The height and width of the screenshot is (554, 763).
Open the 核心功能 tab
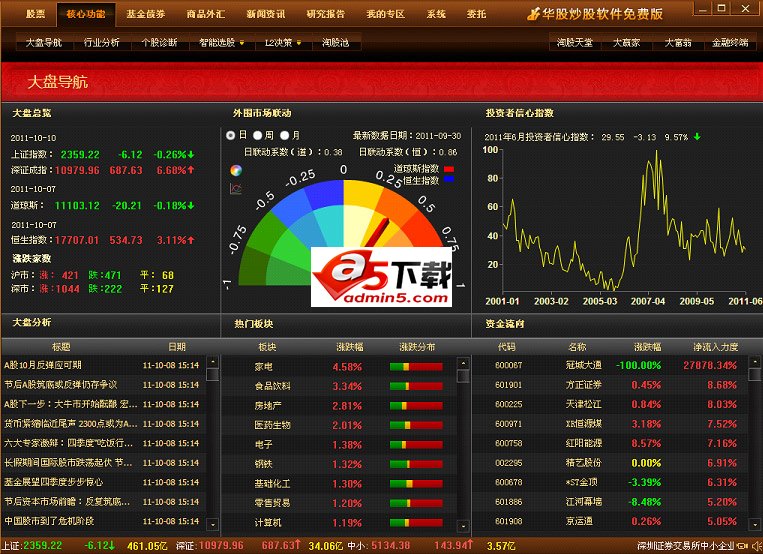click(86, 14)
